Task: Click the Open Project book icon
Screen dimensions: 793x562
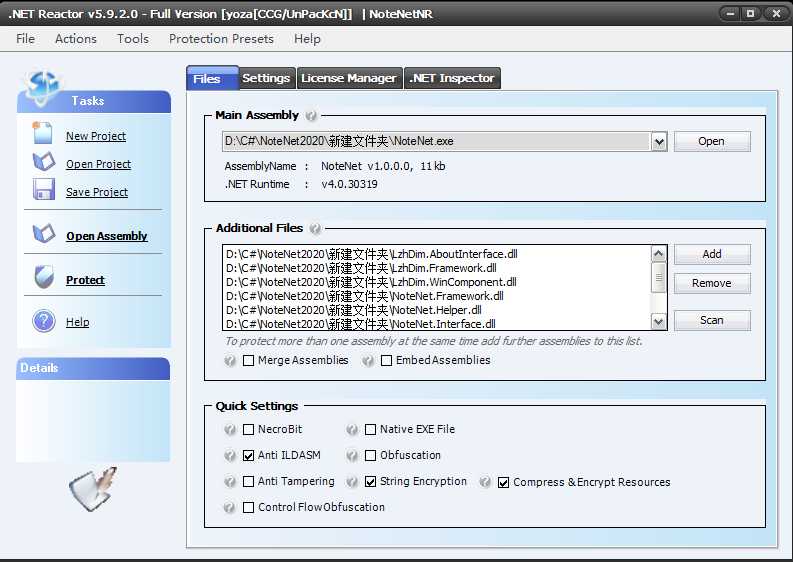Action: click(43, 161)
